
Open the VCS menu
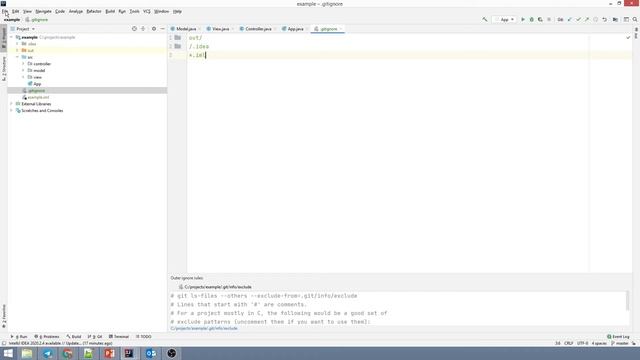point(147,11)
